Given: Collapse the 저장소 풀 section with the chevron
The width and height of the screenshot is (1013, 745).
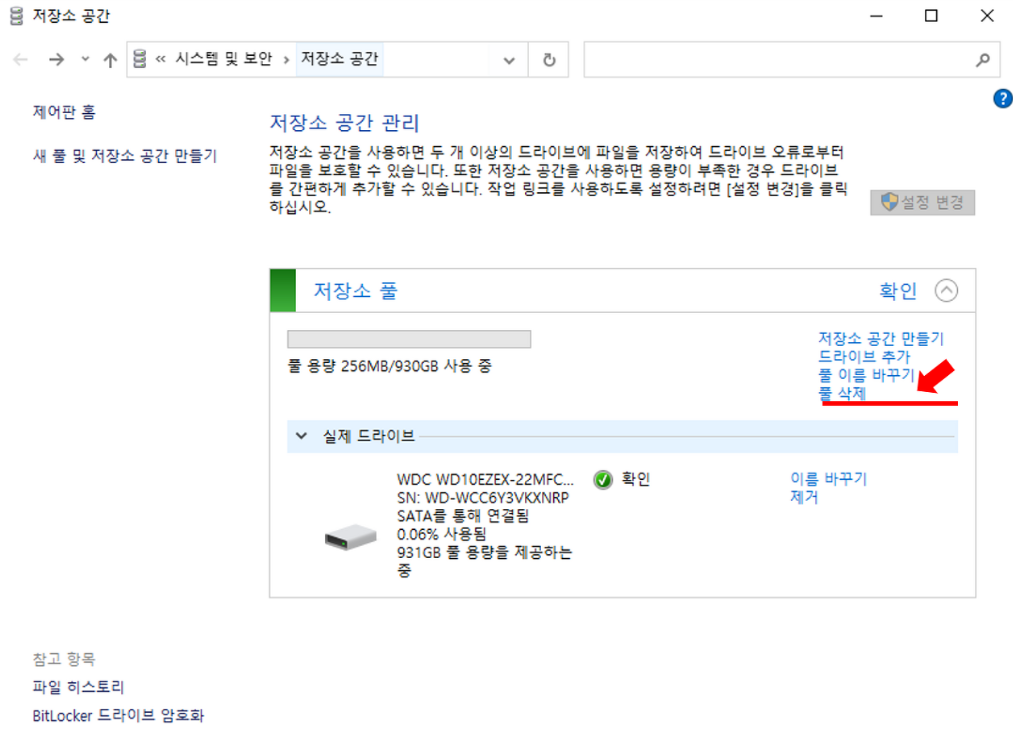Looking at the screenshot, I should (x=948, y=291).
